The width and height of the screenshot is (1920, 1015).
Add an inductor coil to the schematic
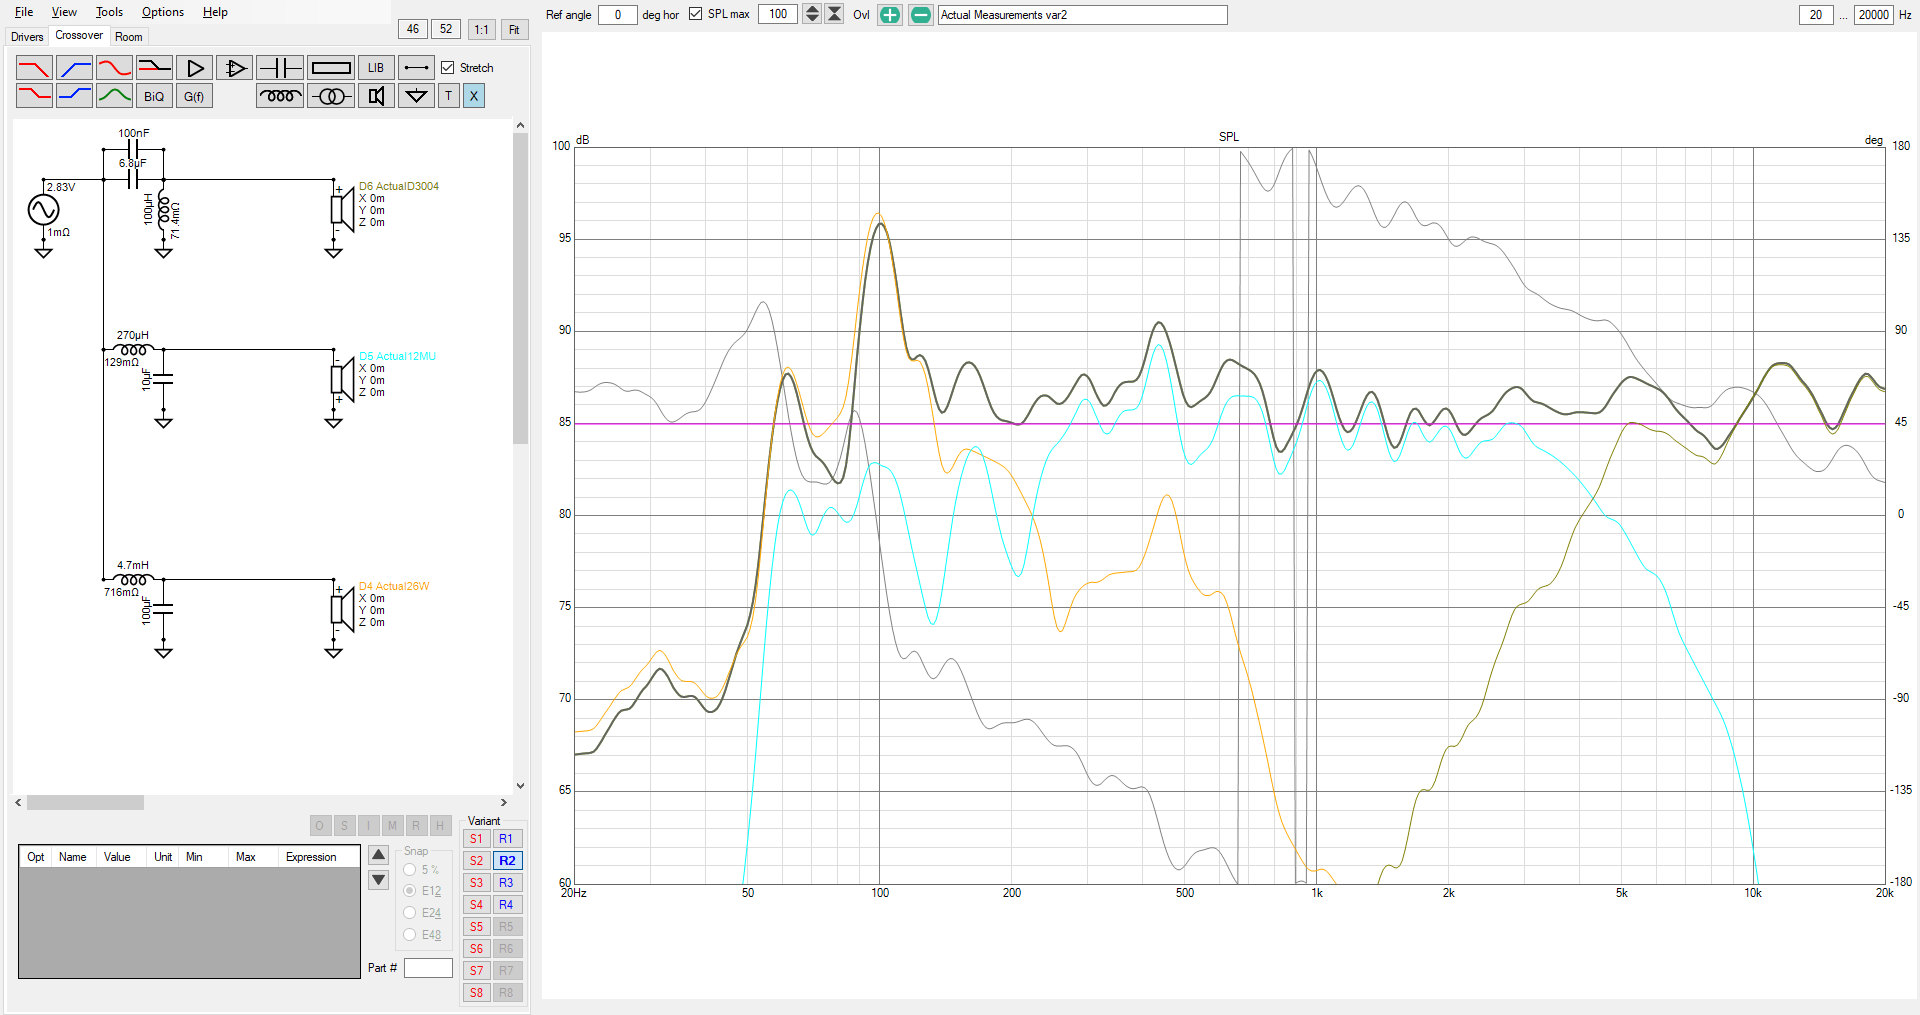point(280,96)
